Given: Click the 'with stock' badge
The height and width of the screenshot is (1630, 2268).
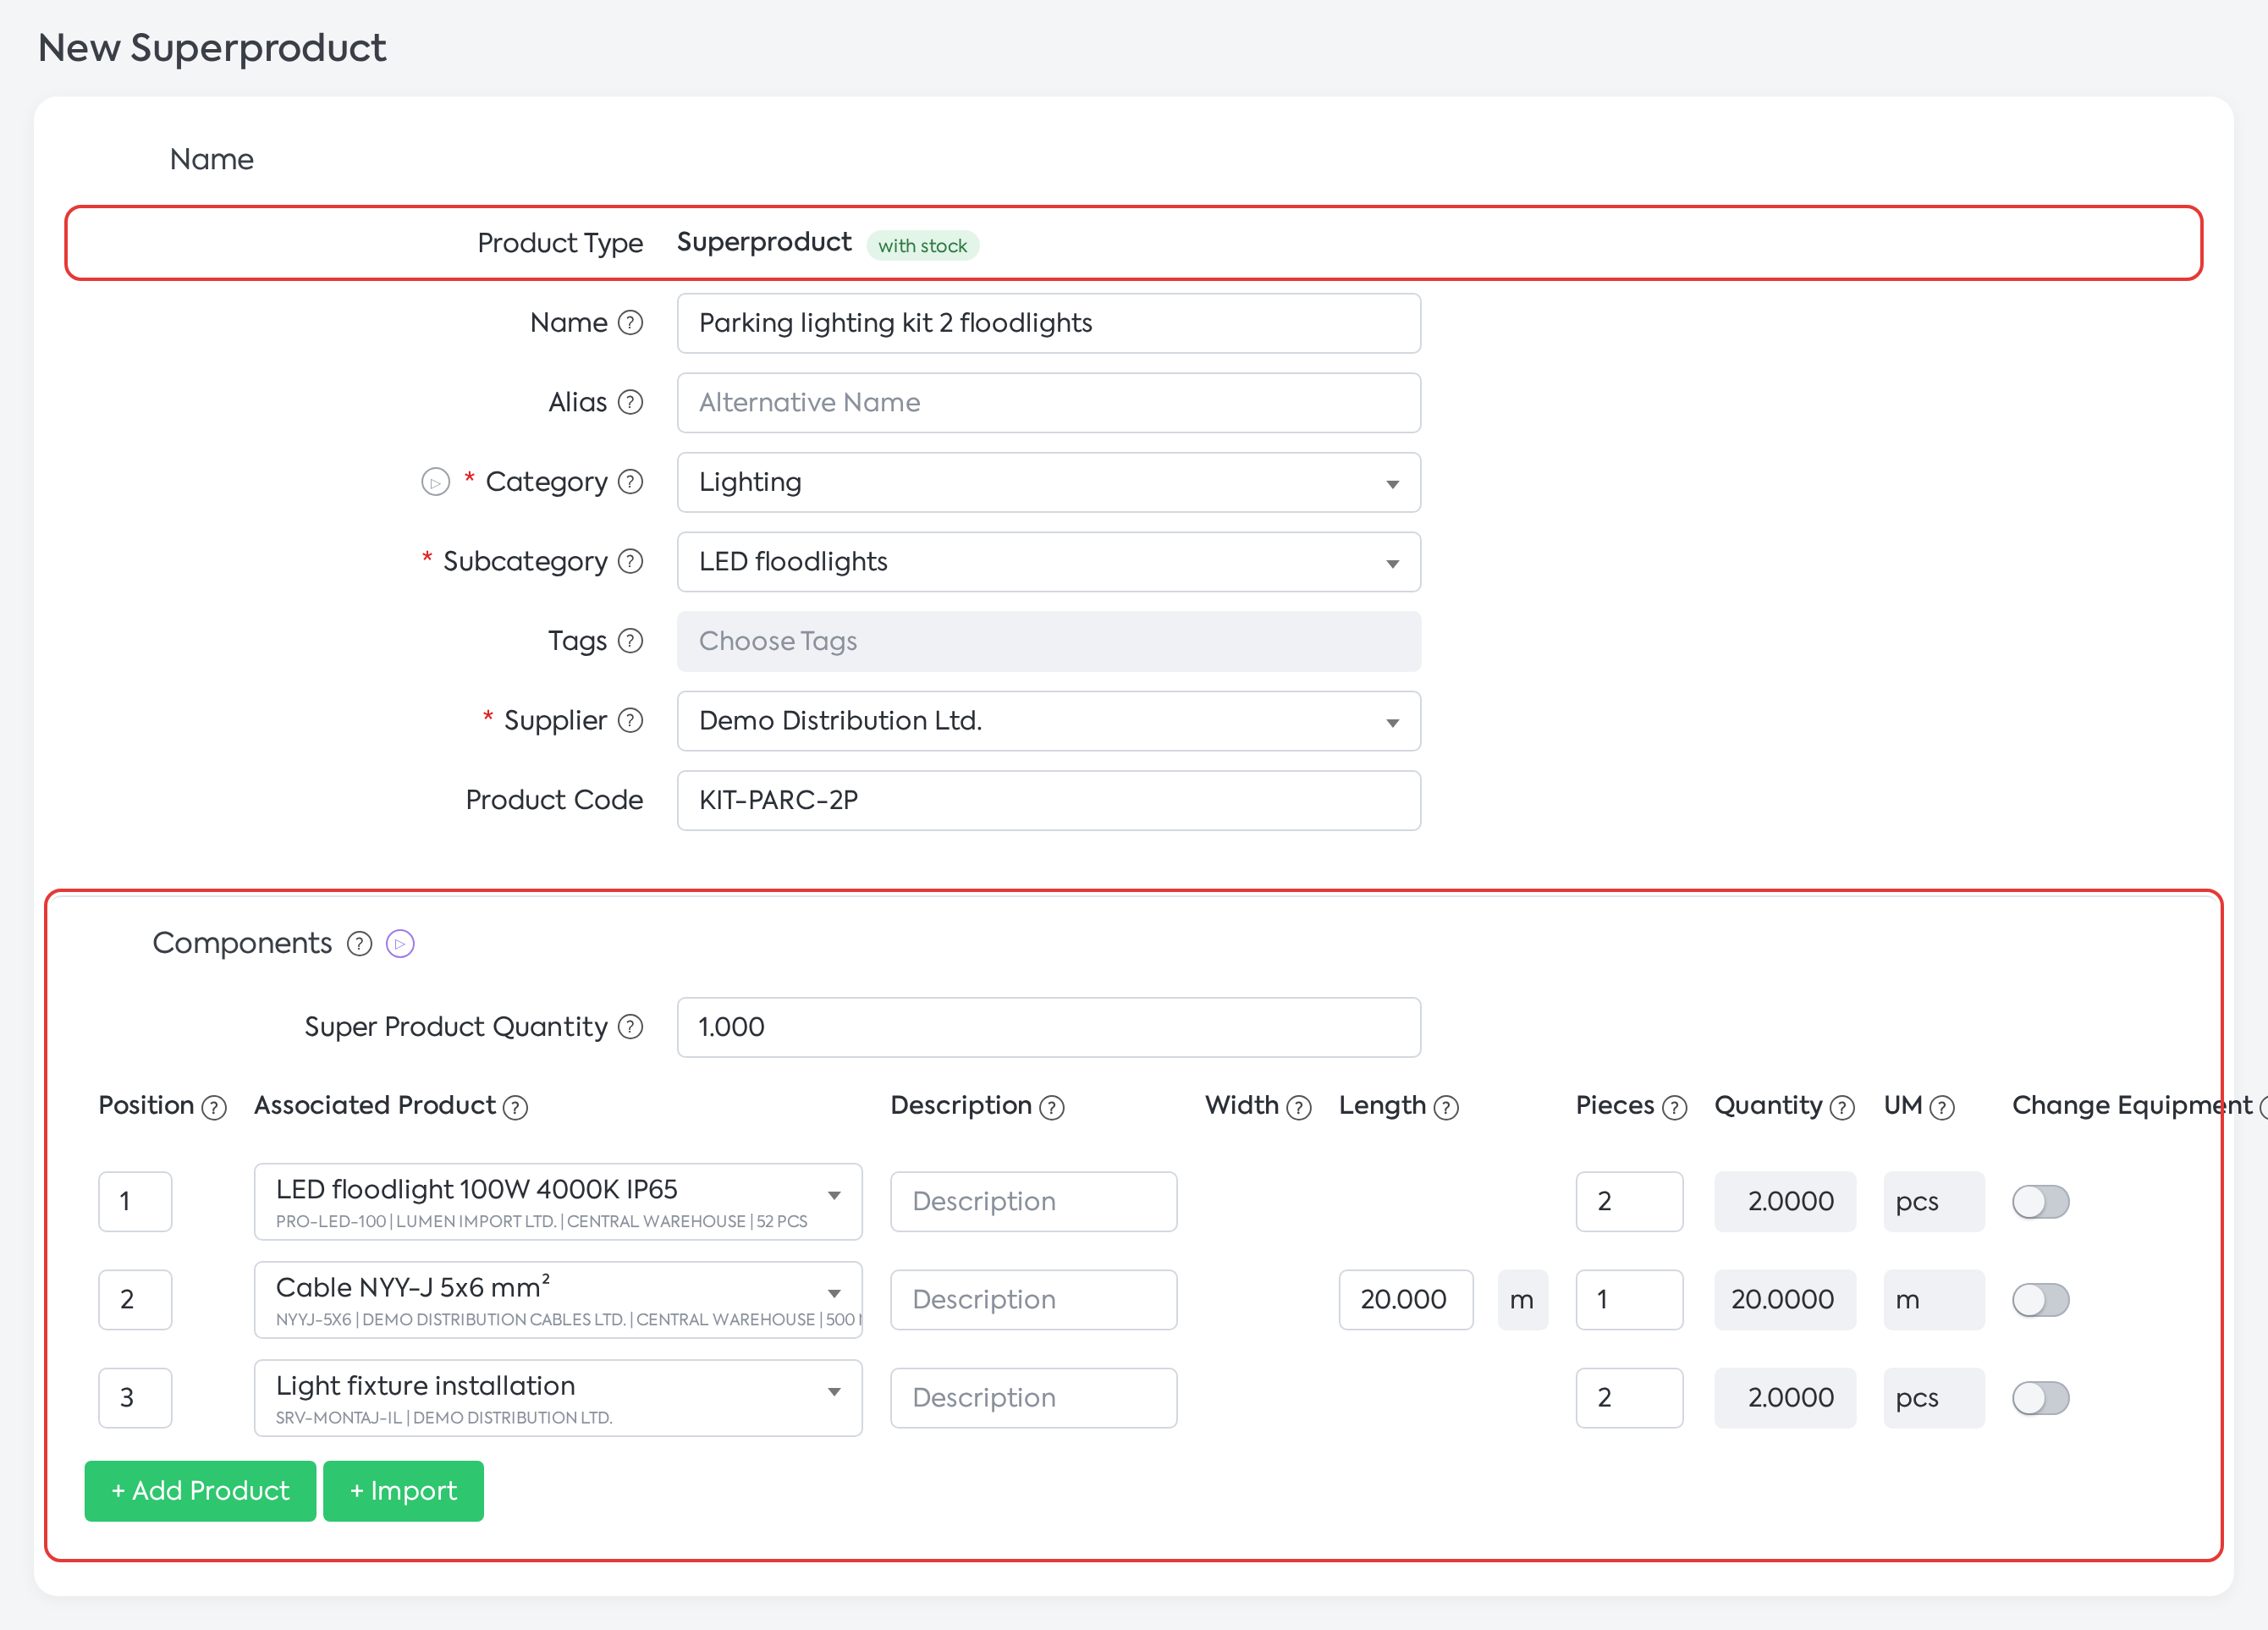Looking at the screenshot, I should click(922, 245).
